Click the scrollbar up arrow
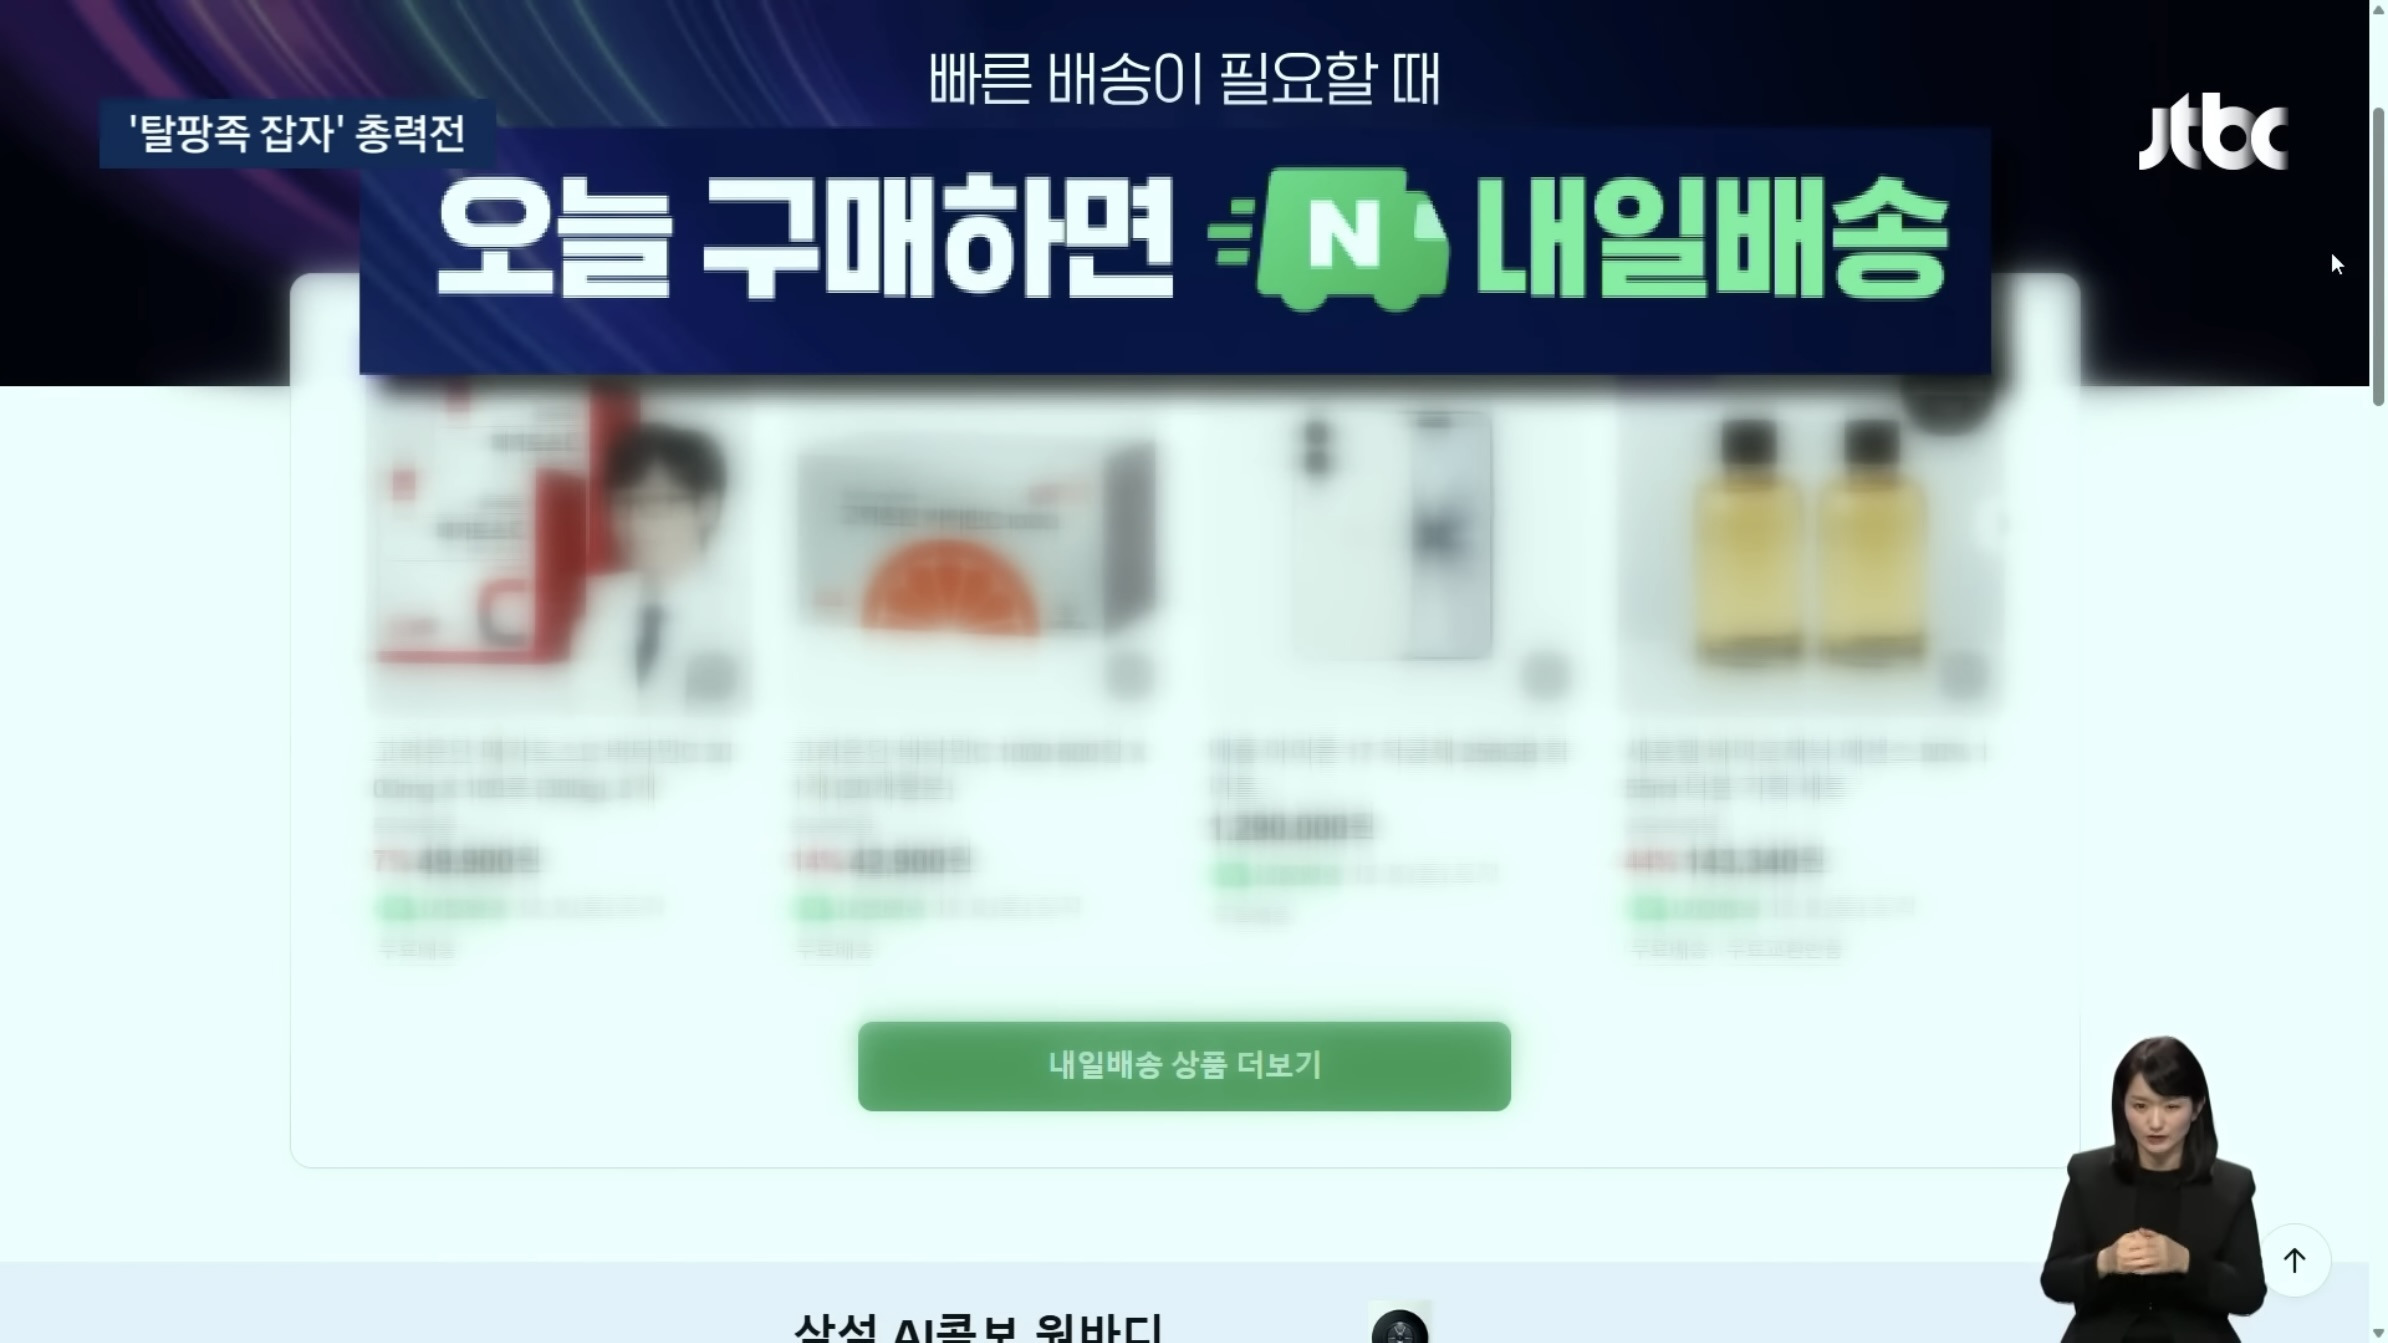This screenshot has width=2388, height=1343. [2378, 9]
